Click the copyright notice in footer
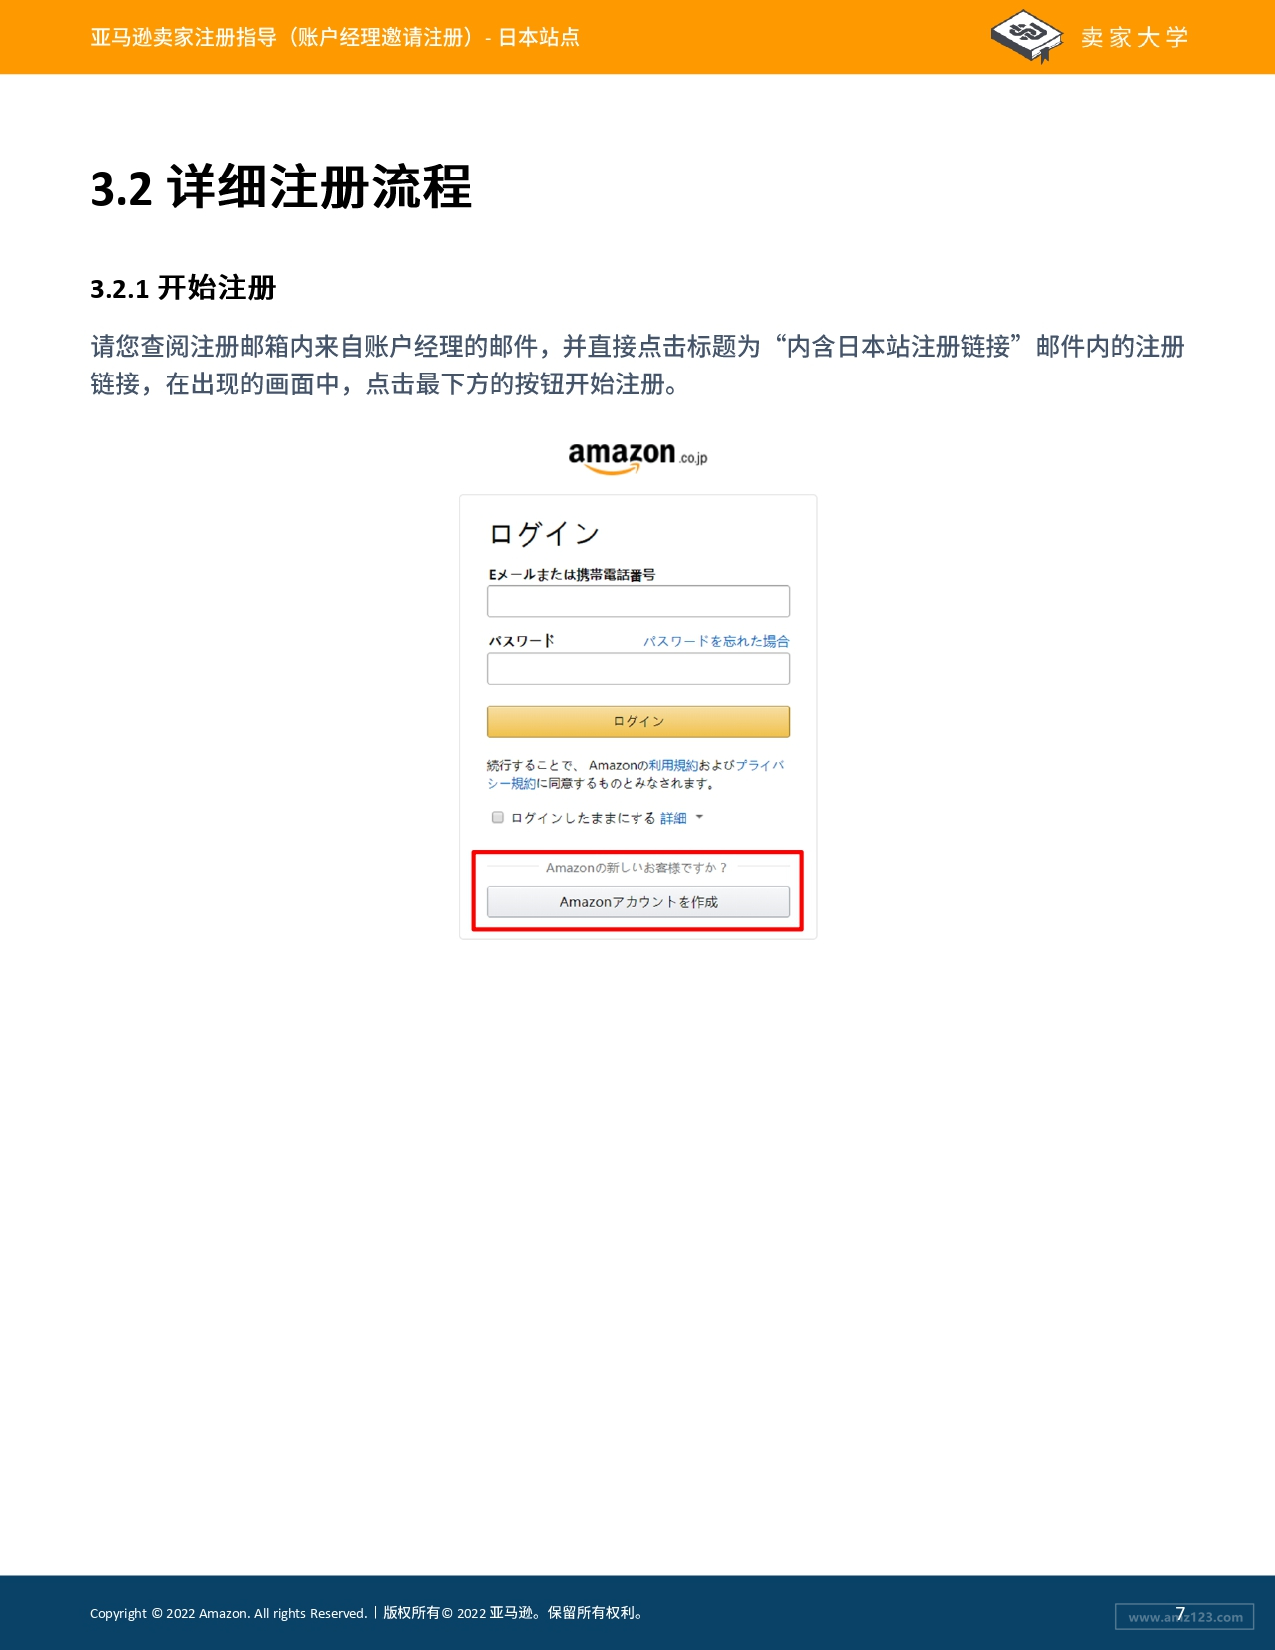Viewport: 1275px width, 1650px height. pos(368,1613)
